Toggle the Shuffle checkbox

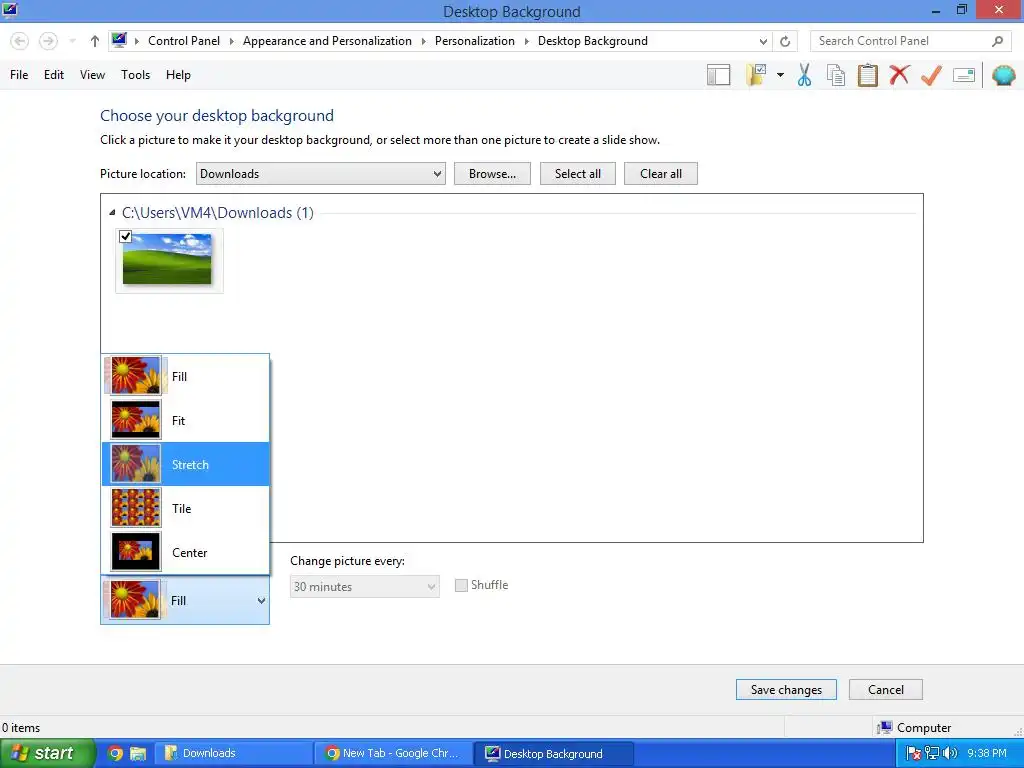coord(461,585)
